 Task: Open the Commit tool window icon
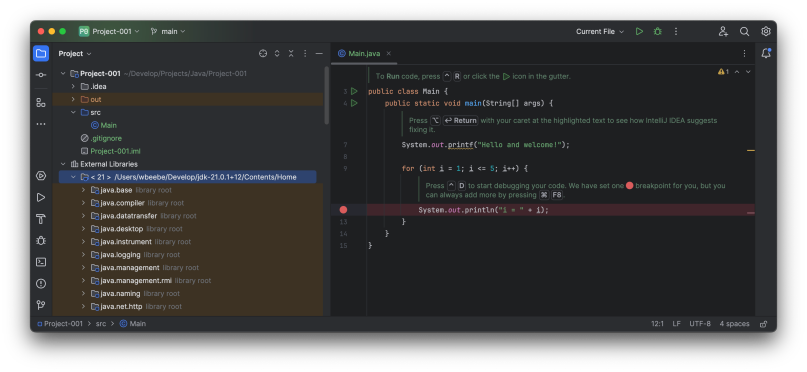tap(41, 75)
